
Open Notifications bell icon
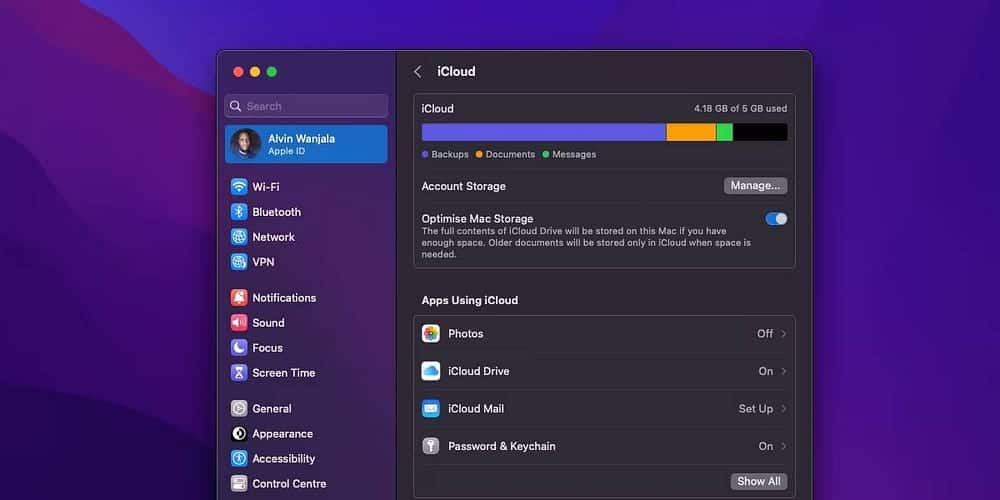click(239, 298)
